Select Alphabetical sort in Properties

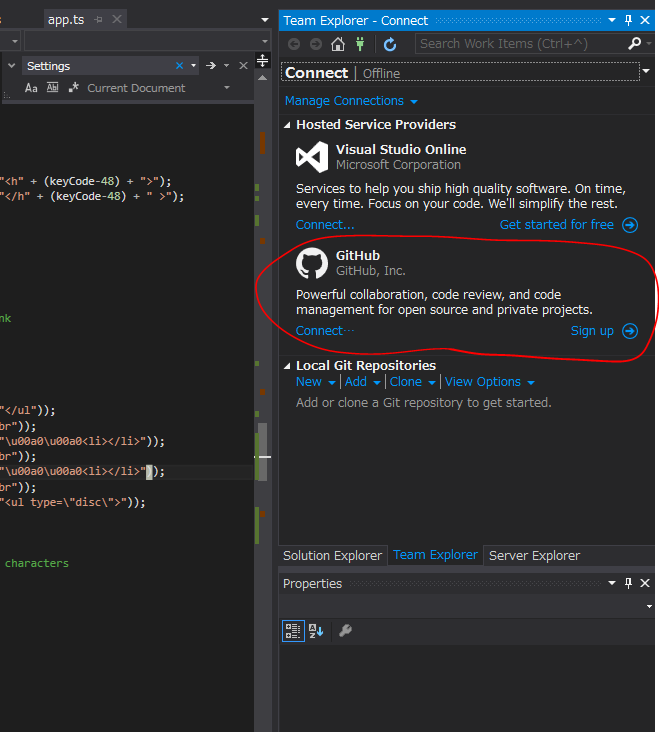pos(316,631)
